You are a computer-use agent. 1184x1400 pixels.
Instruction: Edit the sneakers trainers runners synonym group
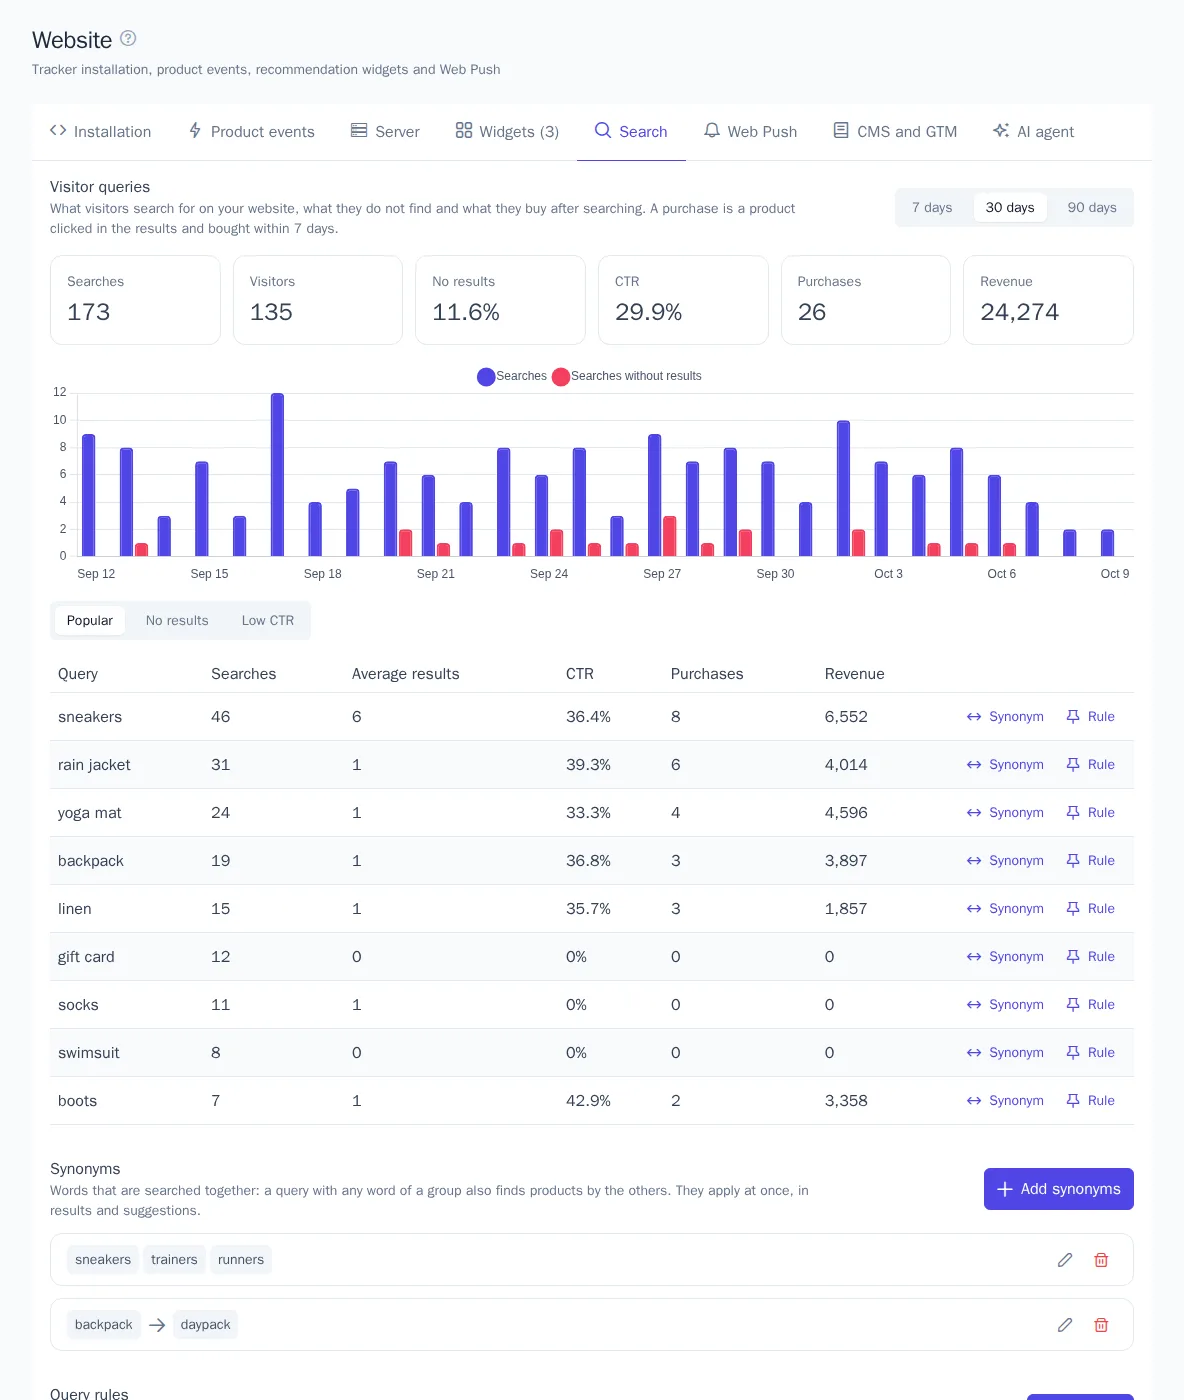(x=1065, y=1260)
